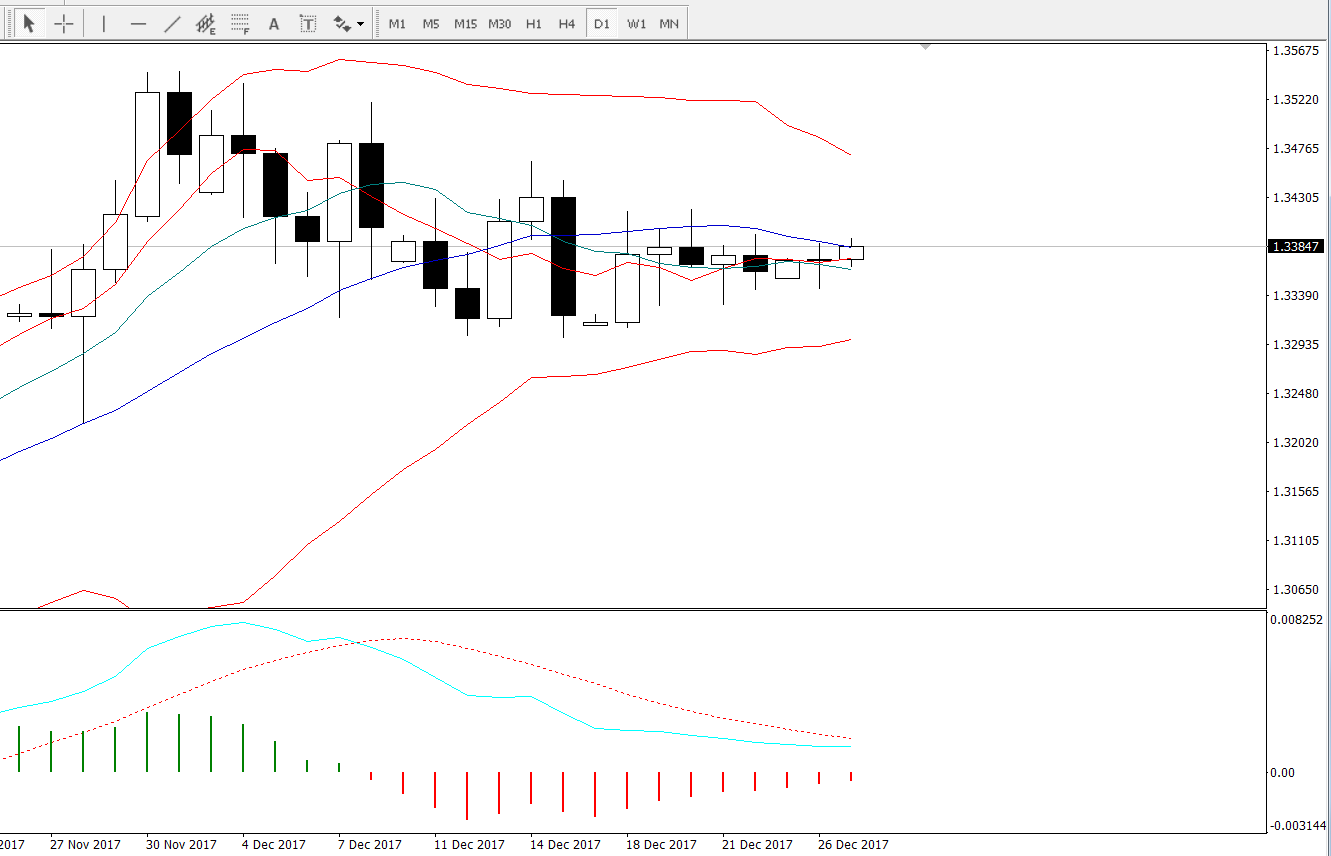Image resolution: width=1331 pixels, height=856 pixels.
Task: Toggle the active D1 daily timeframe
Action: pyautogui.click(x=601, y=24)
